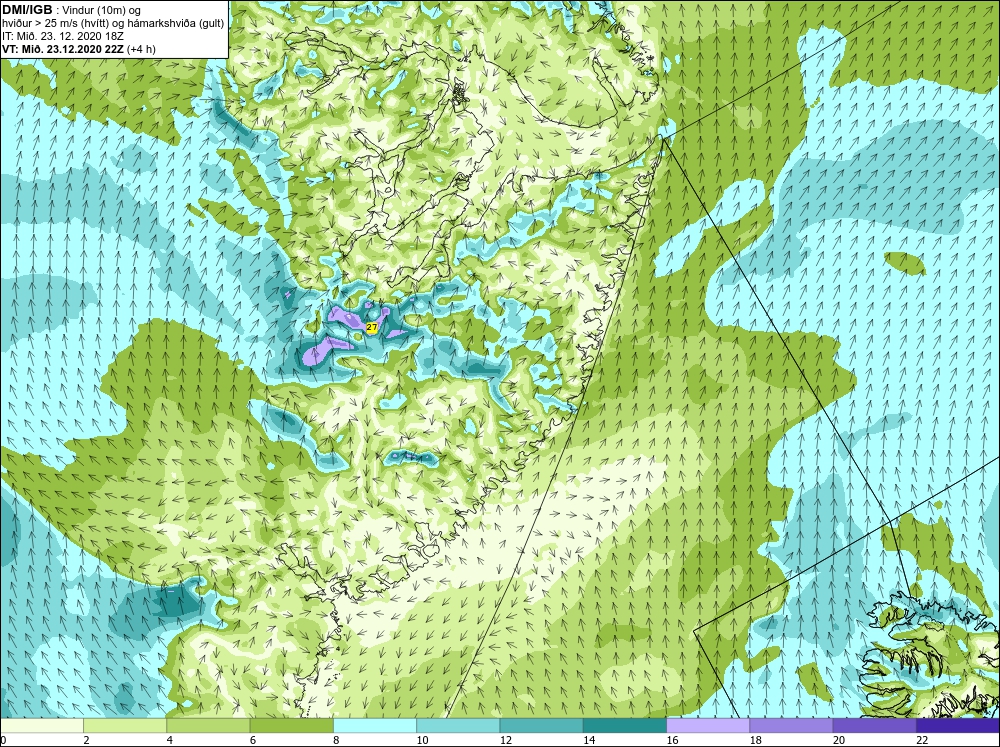Click the legend scale label '14'

589,740
